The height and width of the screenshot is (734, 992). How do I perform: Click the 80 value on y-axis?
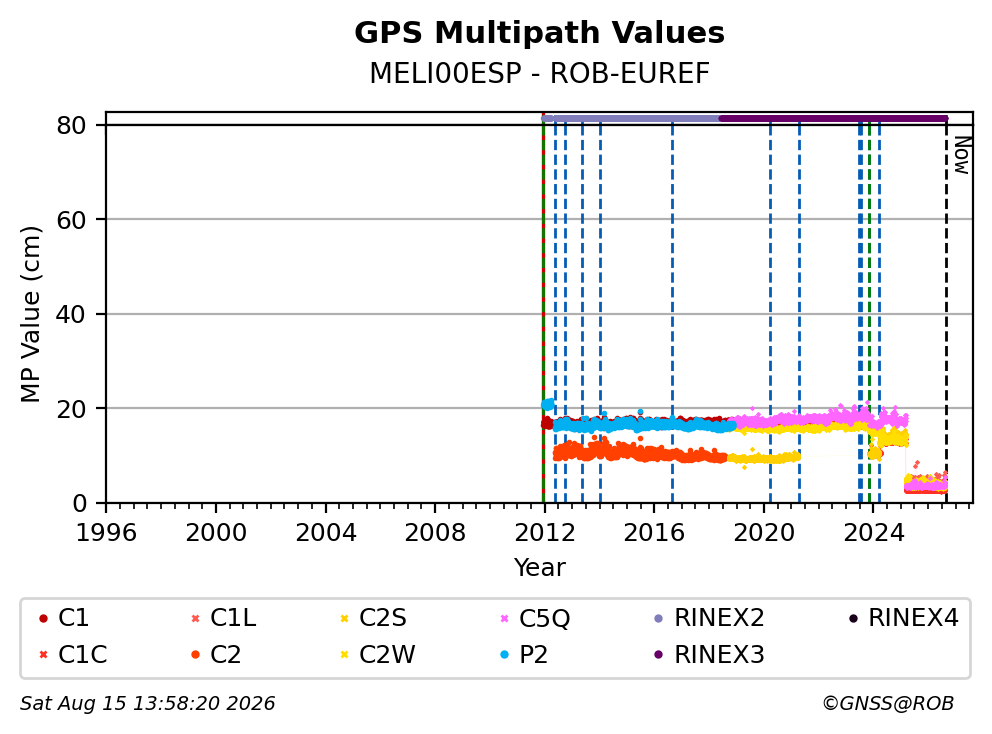pos(71,125)
